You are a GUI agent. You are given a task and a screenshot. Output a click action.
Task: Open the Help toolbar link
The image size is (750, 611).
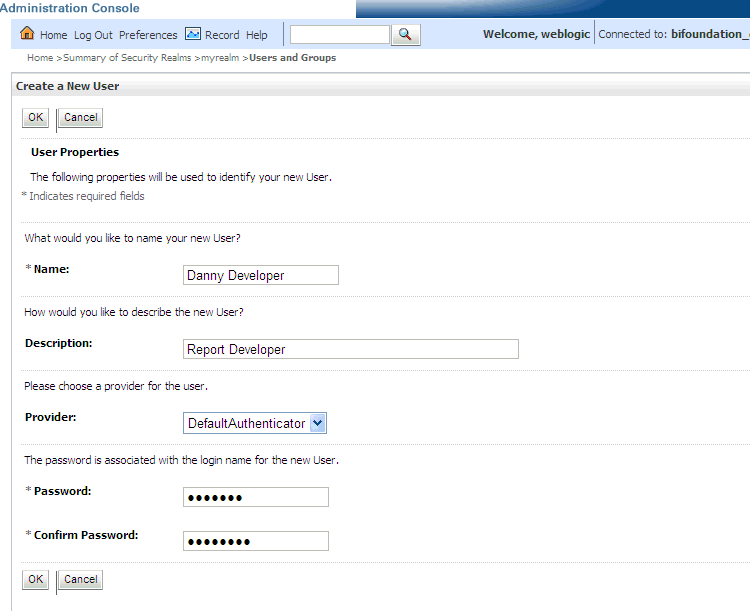tap(257, 35)
